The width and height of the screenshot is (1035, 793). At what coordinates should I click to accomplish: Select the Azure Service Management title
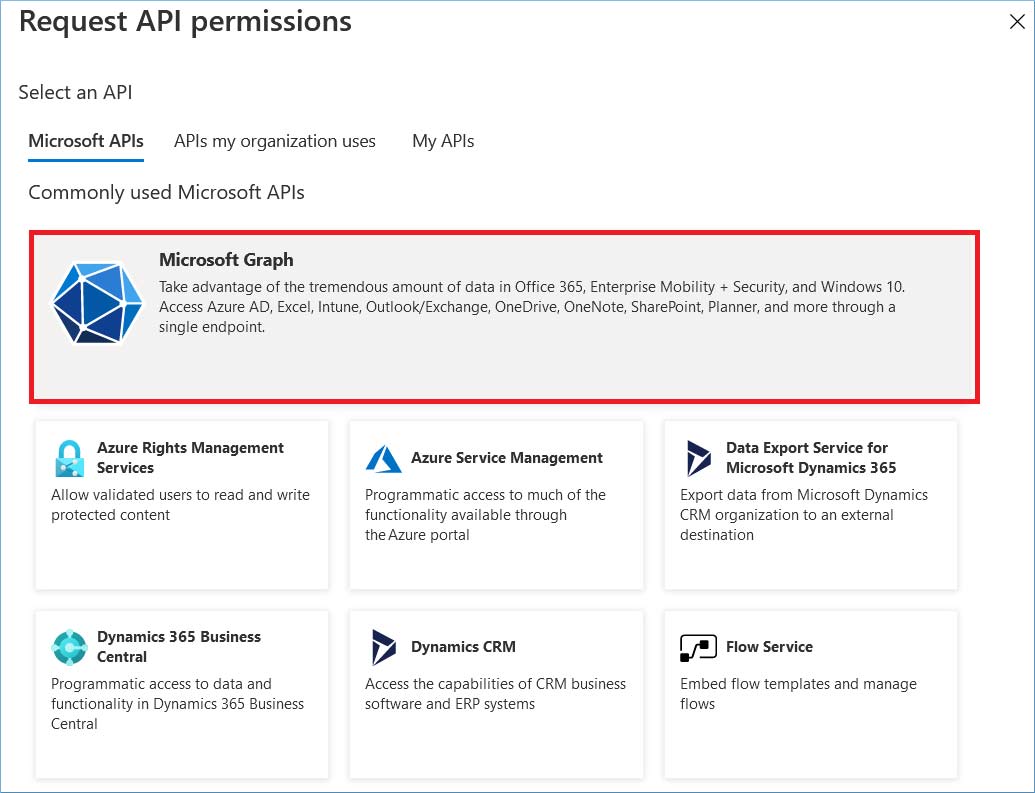click(x=507, y=458)
